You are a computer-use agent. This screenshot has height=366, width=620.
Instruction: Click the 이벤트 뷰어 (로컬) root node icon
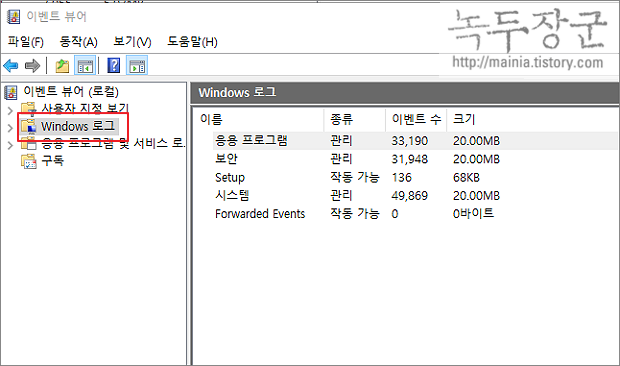click(11, 92)
